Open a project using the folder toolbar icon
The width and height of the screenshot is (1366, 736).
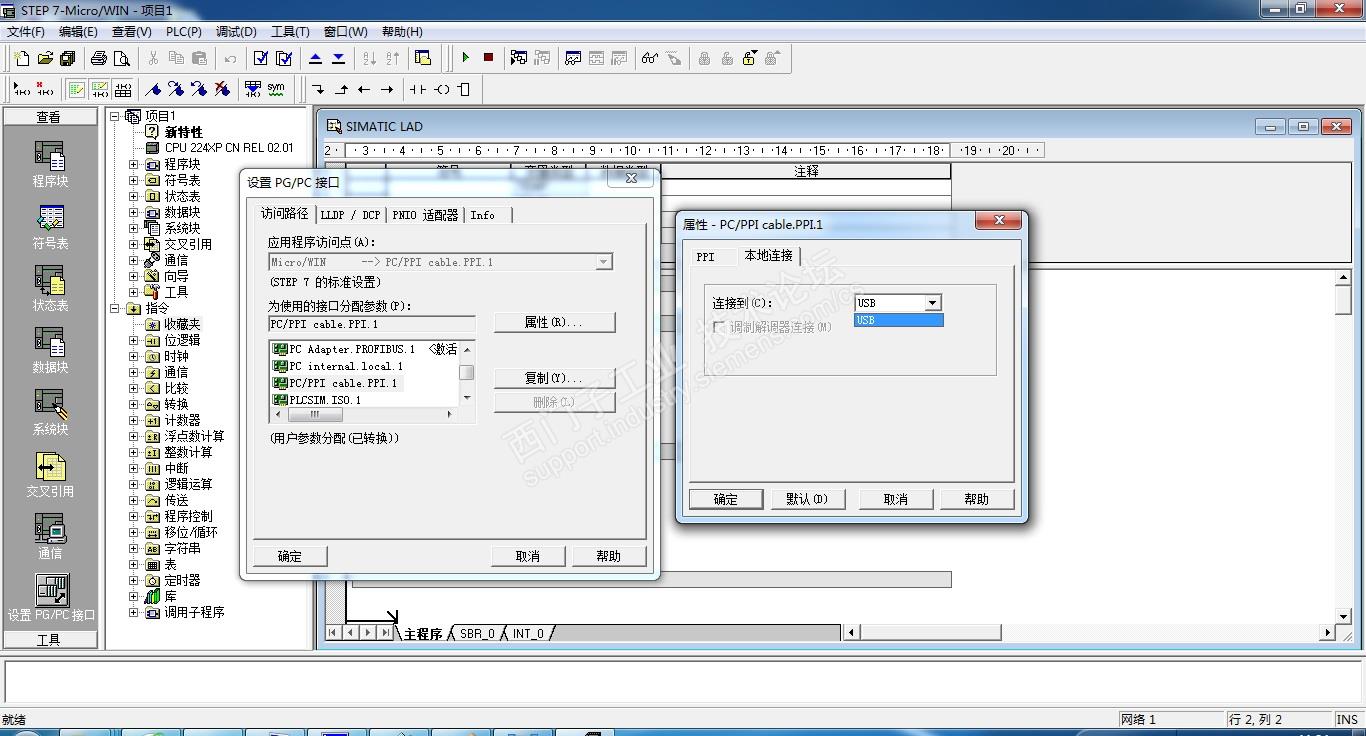45,58
